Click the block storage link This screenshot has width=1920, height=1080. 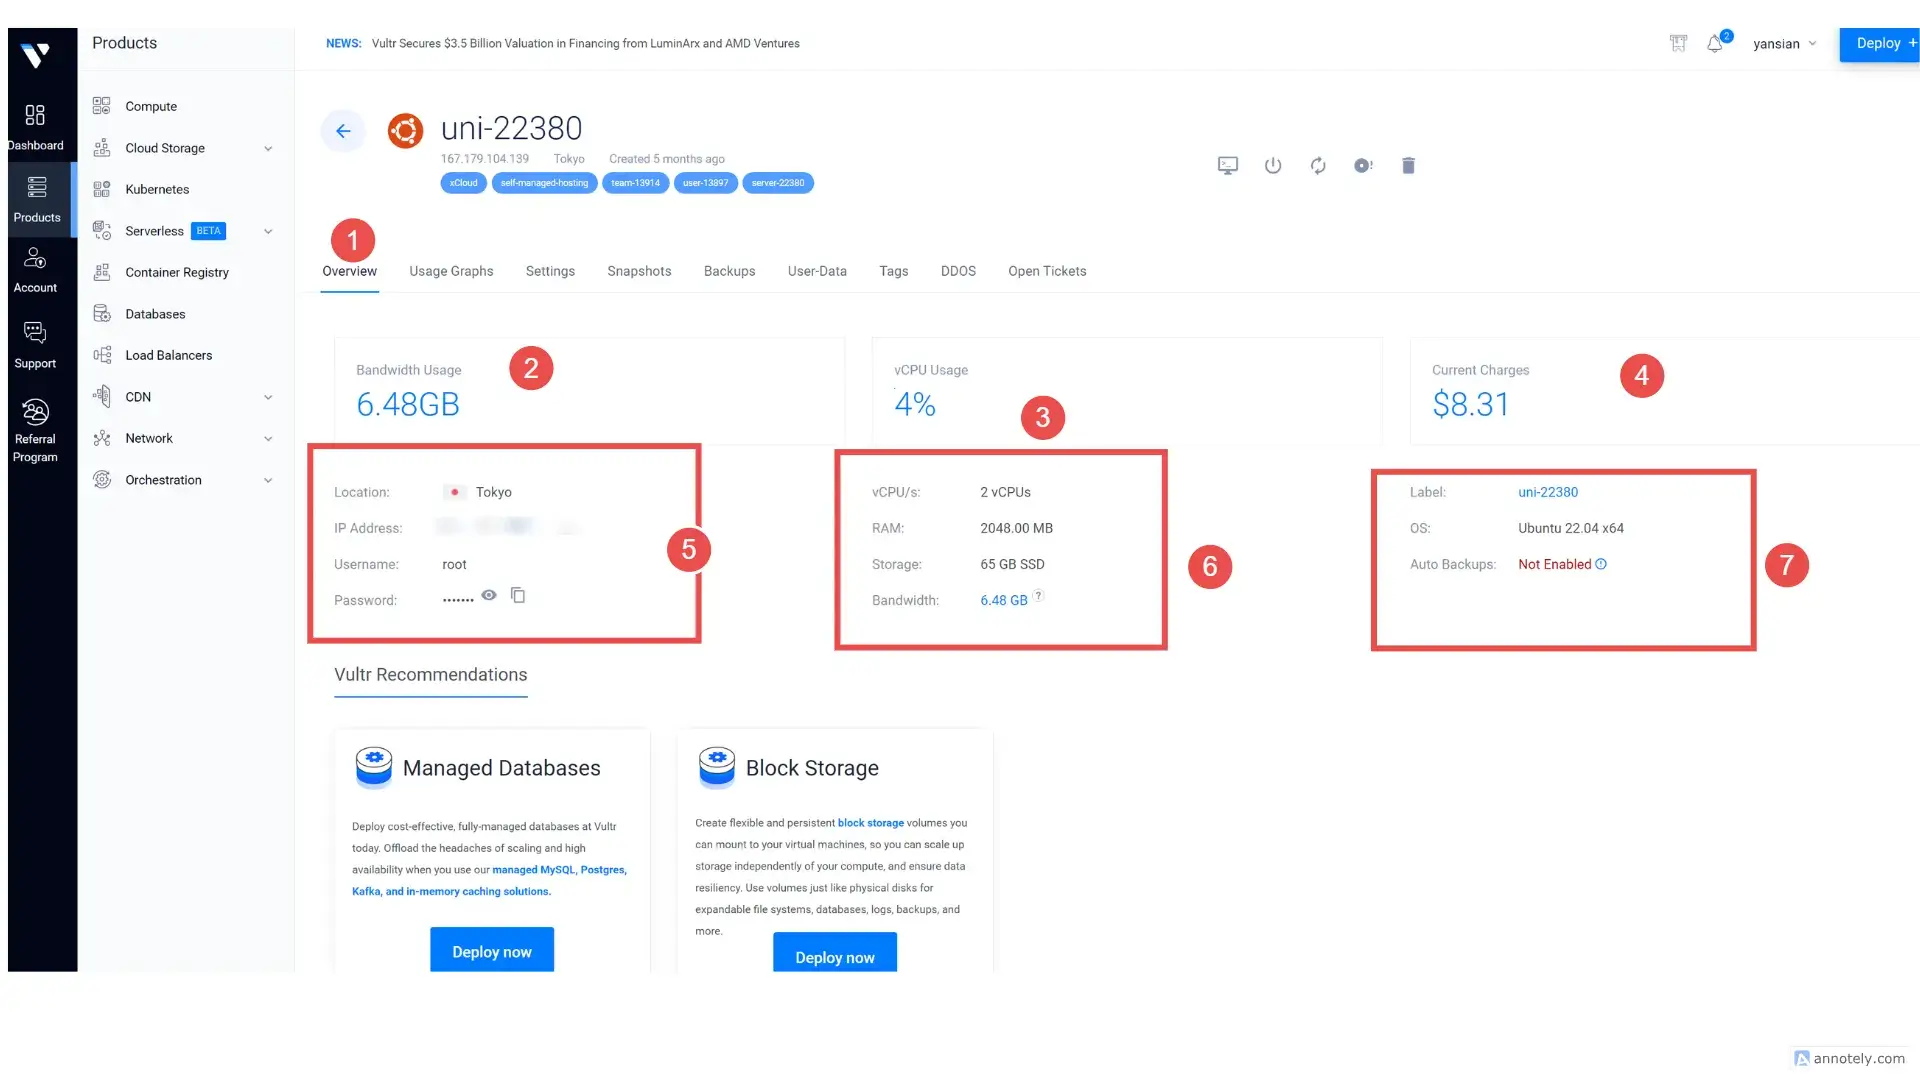point(870,823)
